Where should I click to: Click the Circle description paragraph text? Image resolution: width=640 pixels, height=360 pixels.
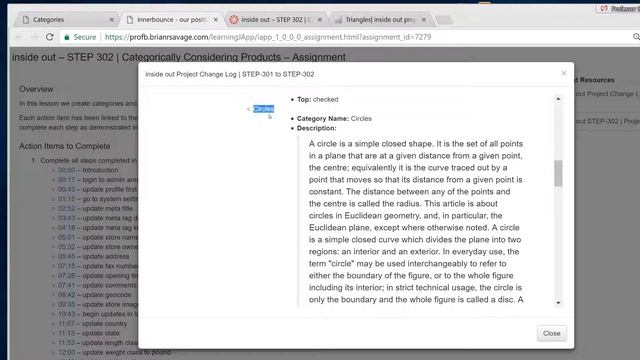(x=416, y=222)
